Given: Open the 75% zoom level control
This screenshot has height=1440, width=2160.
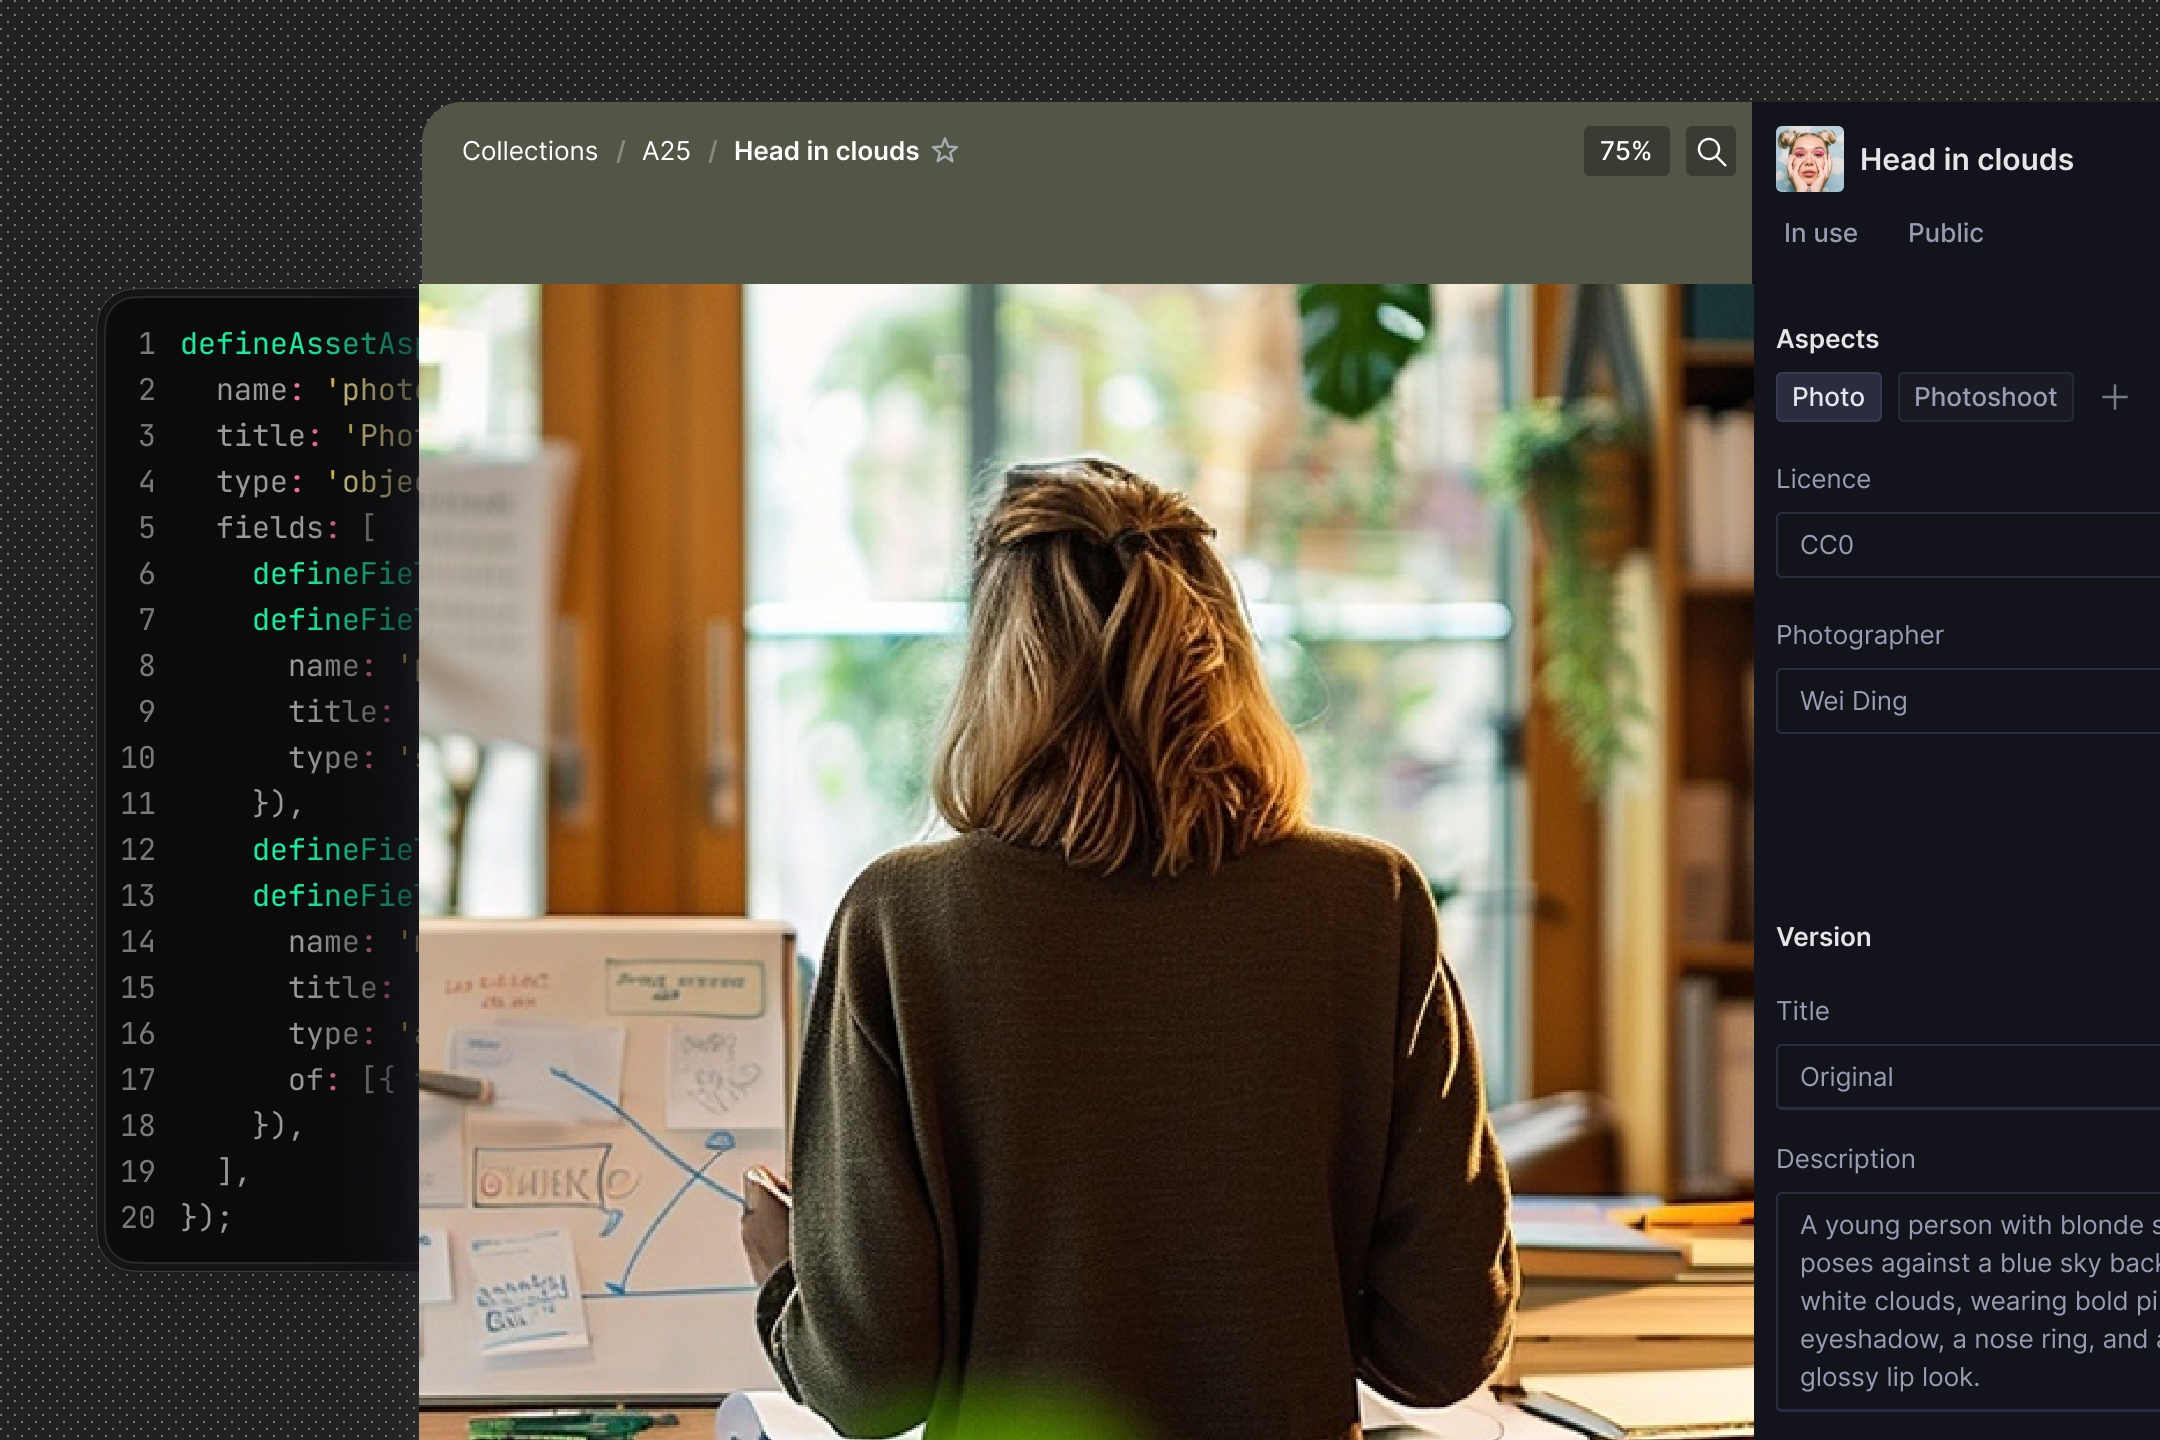Looking at the screenshot, I should point(1625,151).
